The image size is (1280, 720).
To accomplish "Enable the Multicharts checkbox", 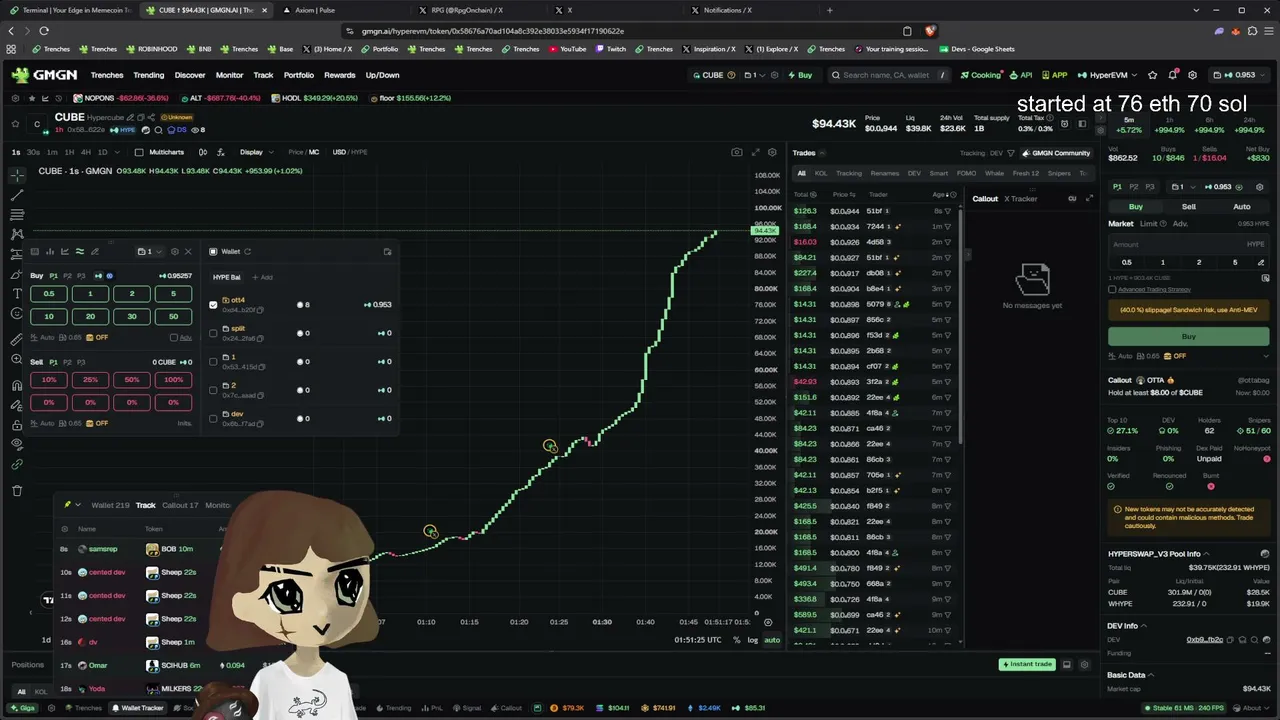I will tap(139, 152).
